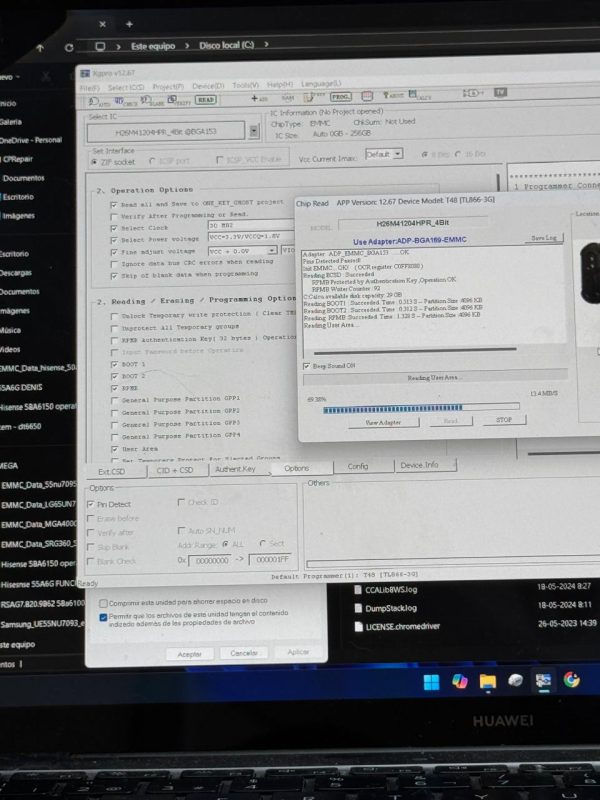Image resolution: width=600 pixels, height=800 pixels.
Task: Click the chip read progress bar
Action: [421, 408]
